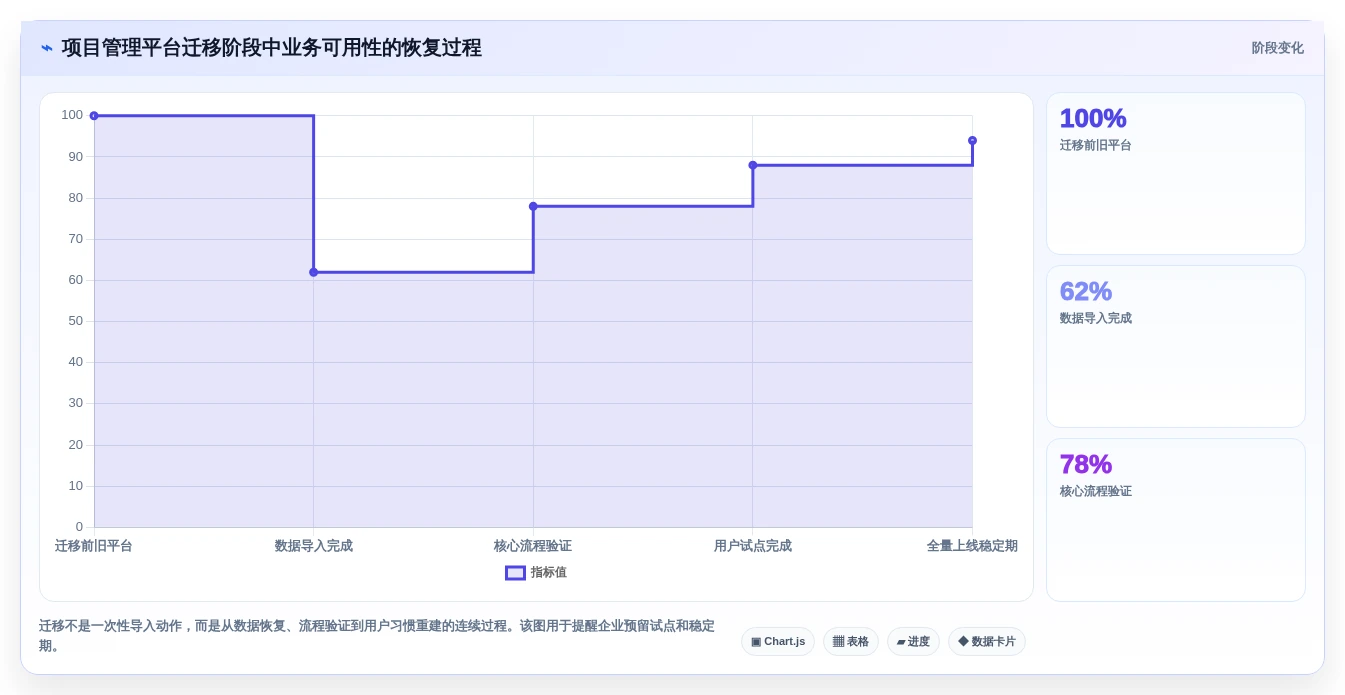Click data point at 全量上线稳定期 (94)
The image size is (1345, 695).
[972, 141]
